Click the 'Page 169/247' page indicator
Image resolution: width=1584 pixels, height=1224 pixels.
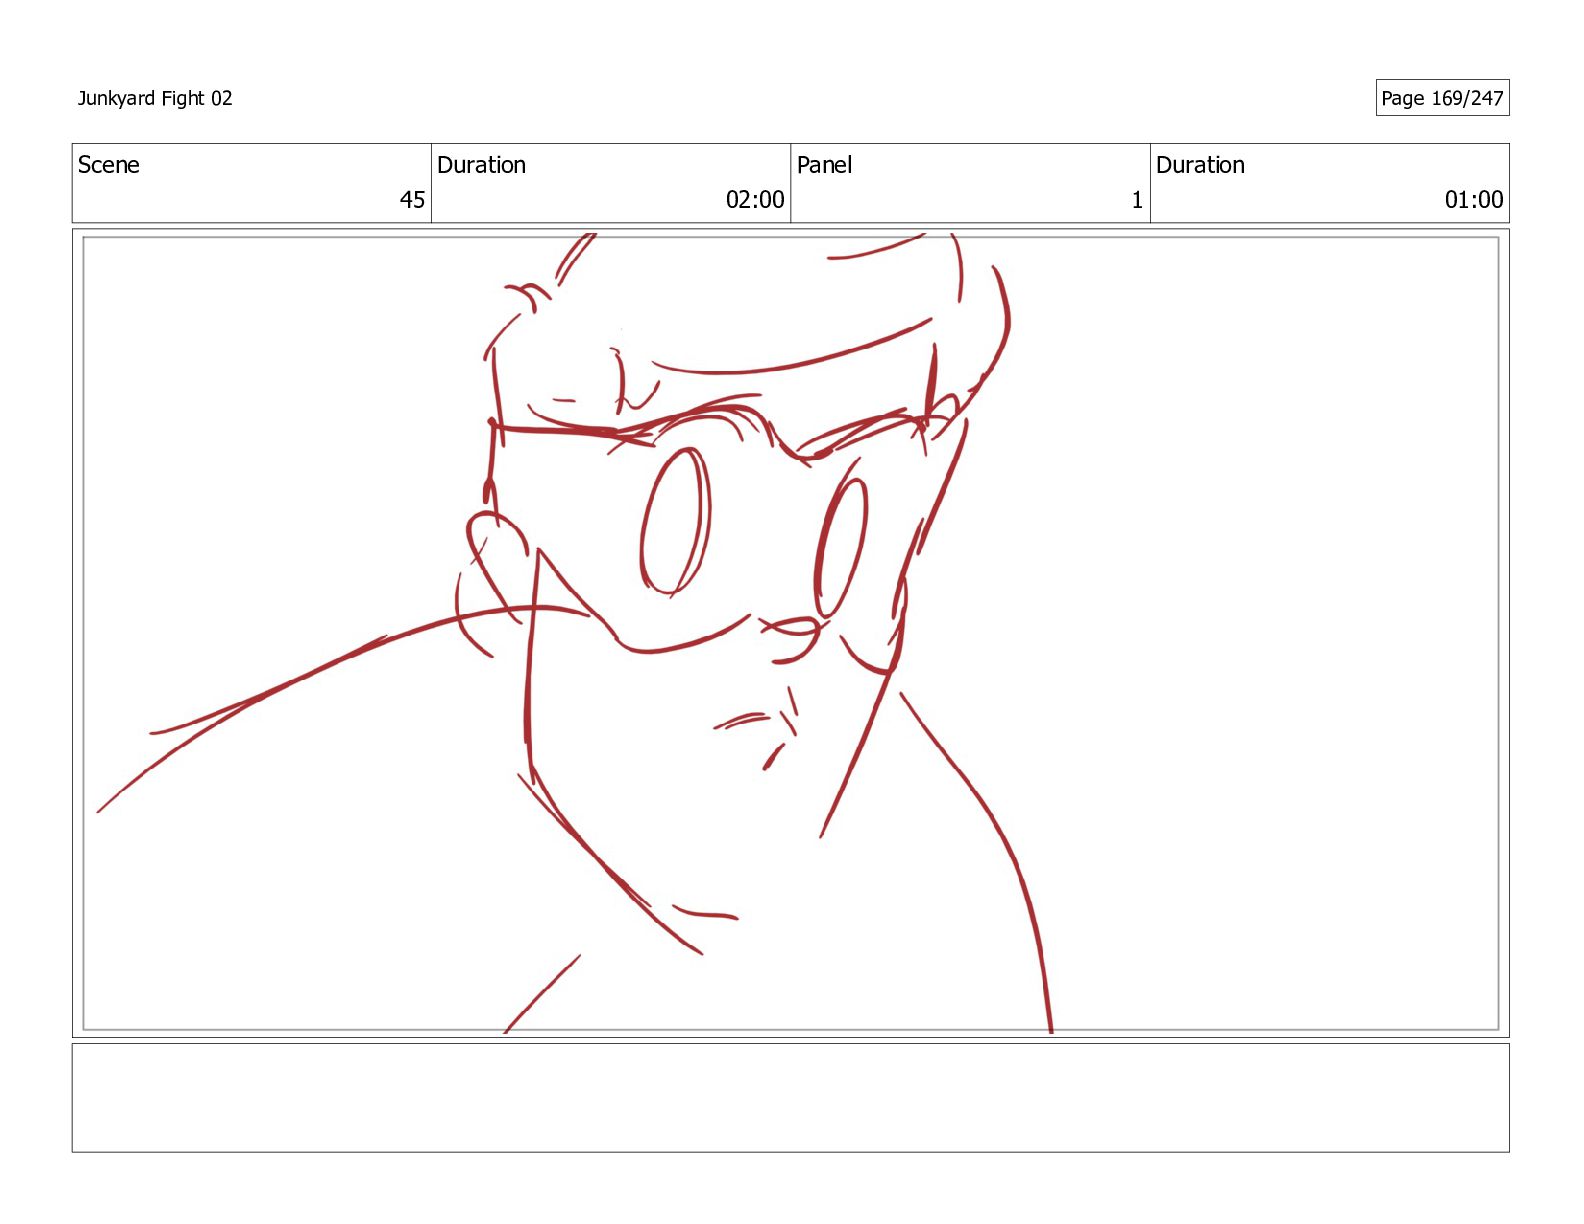tap(1442, 98)
